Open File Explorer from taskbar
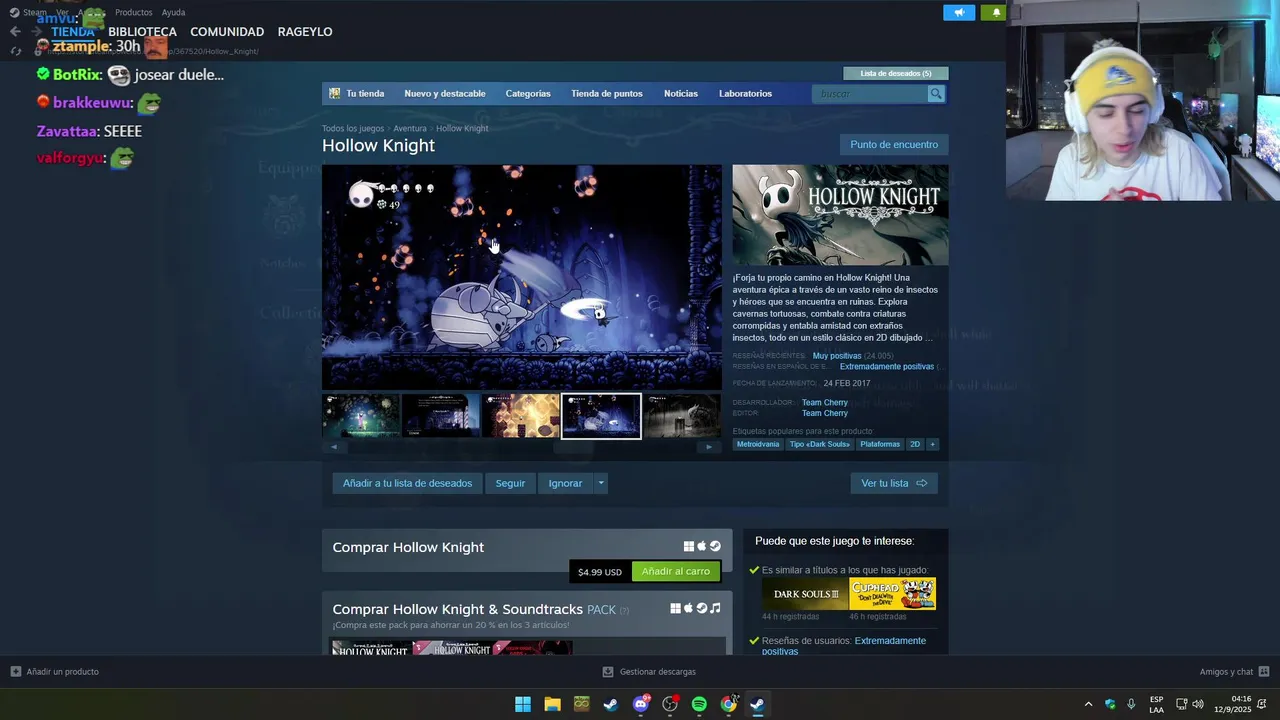1280x720 pixels. [x=552, y=704]
